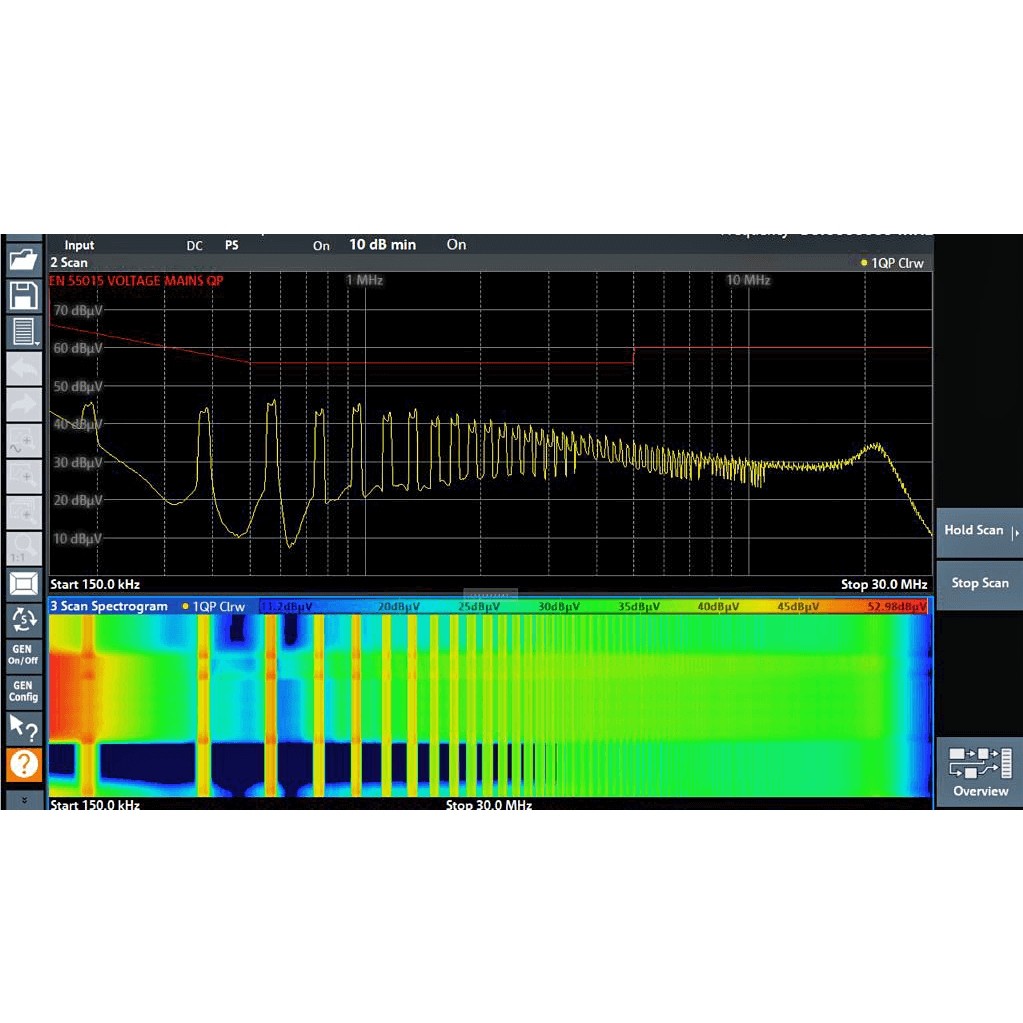The height and width of the screenshot is (1023, 1023).
Task: Click the 'PS' value in the header
Action: click(232, 245)
